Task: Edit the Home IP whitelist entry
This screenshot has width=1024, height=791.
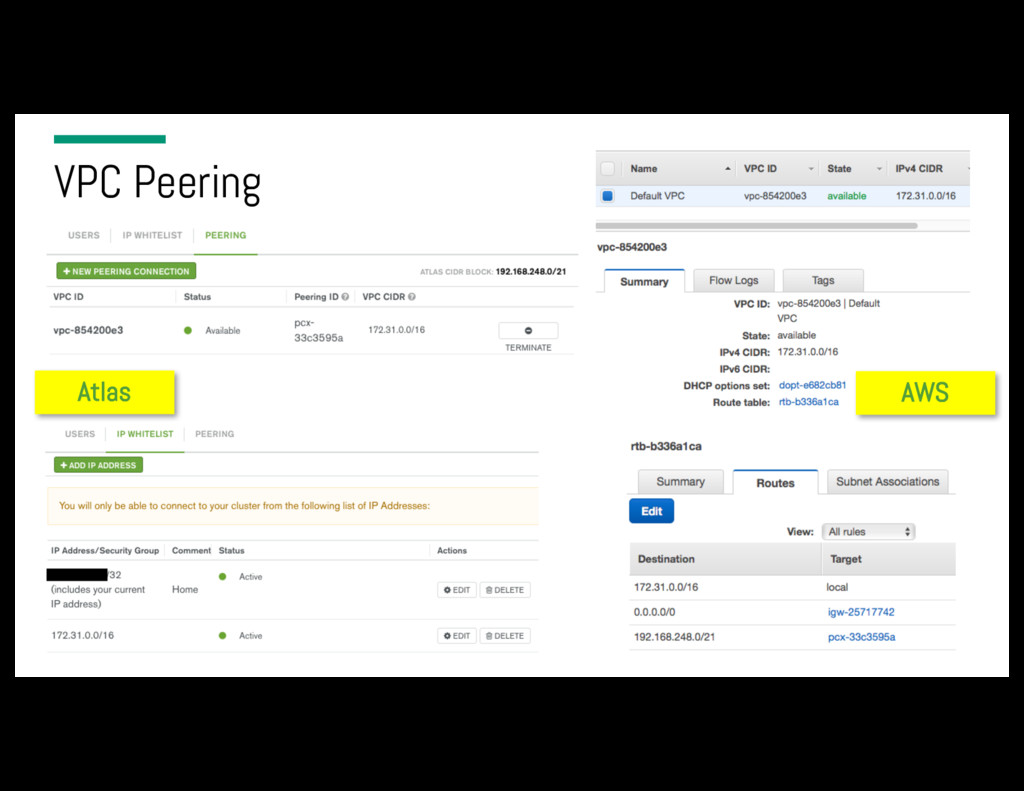Action: pyautogui.click(x=456, y=590)
